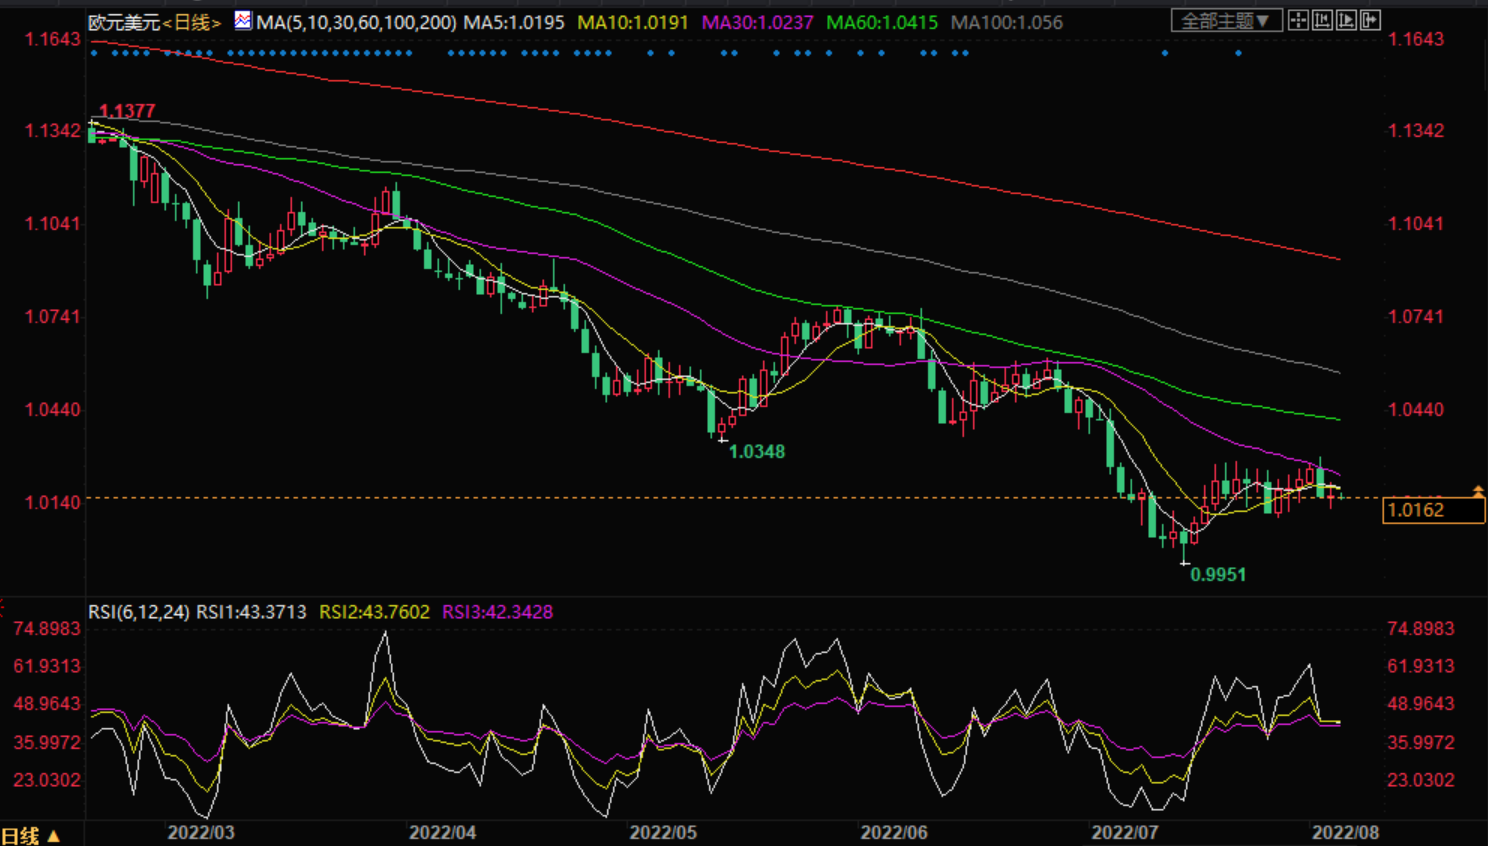Open the 全部主题 theme dropdown
The width and height of the screenshot is (1488, 846).
[1225, 21]
